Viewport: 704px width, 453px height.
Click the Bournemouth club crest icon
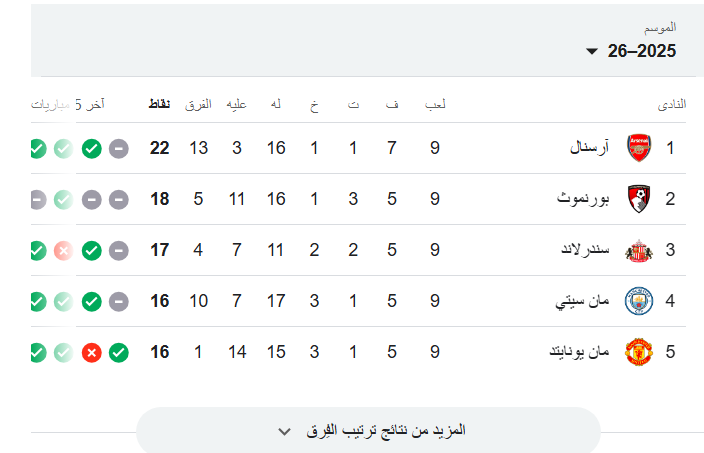pos(638,199)
